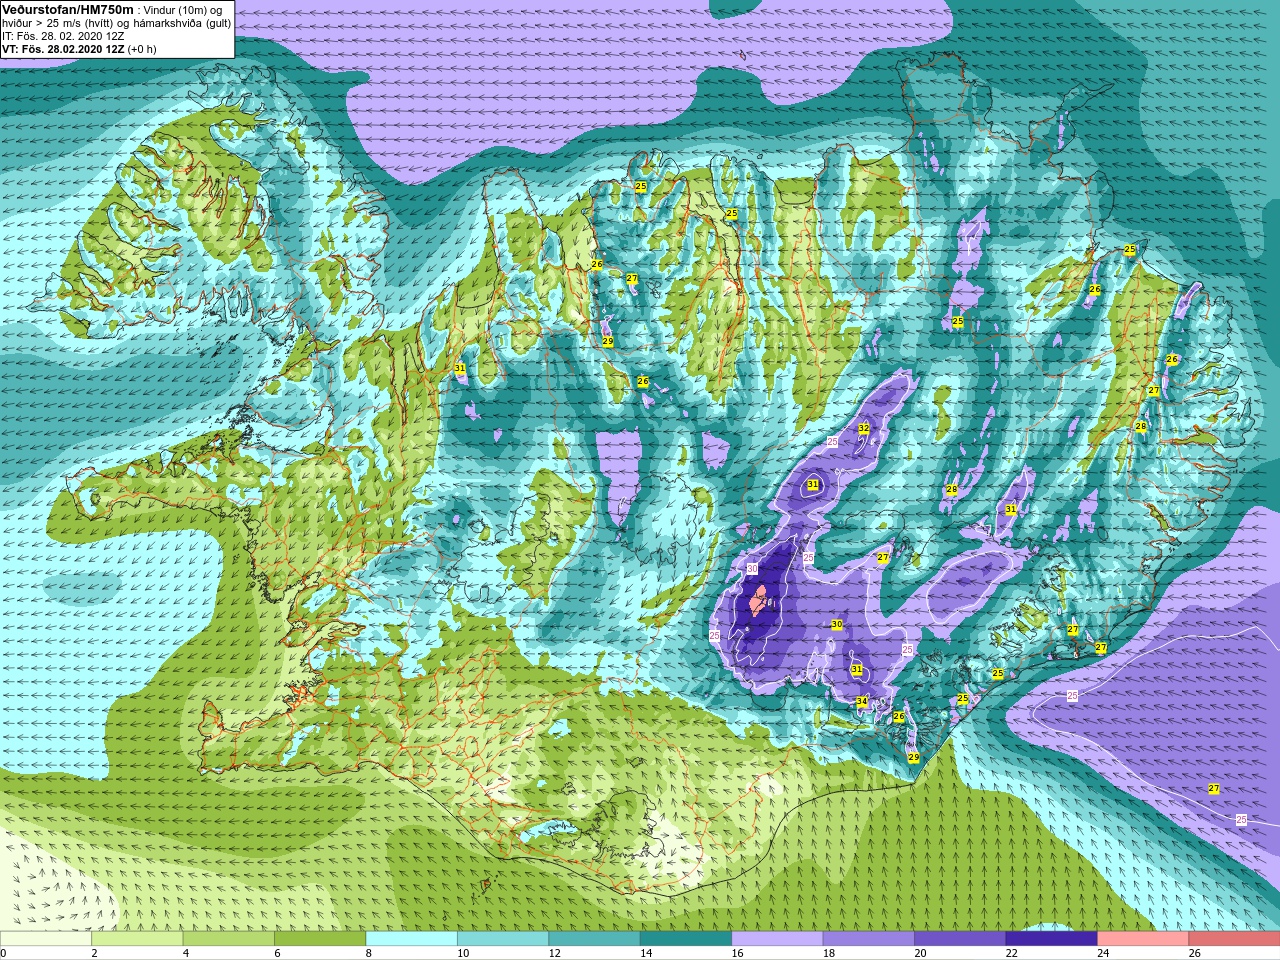Click the legend scale number '14'
The width and height of the screenshot is (1280, 960).
coord(646,953)
